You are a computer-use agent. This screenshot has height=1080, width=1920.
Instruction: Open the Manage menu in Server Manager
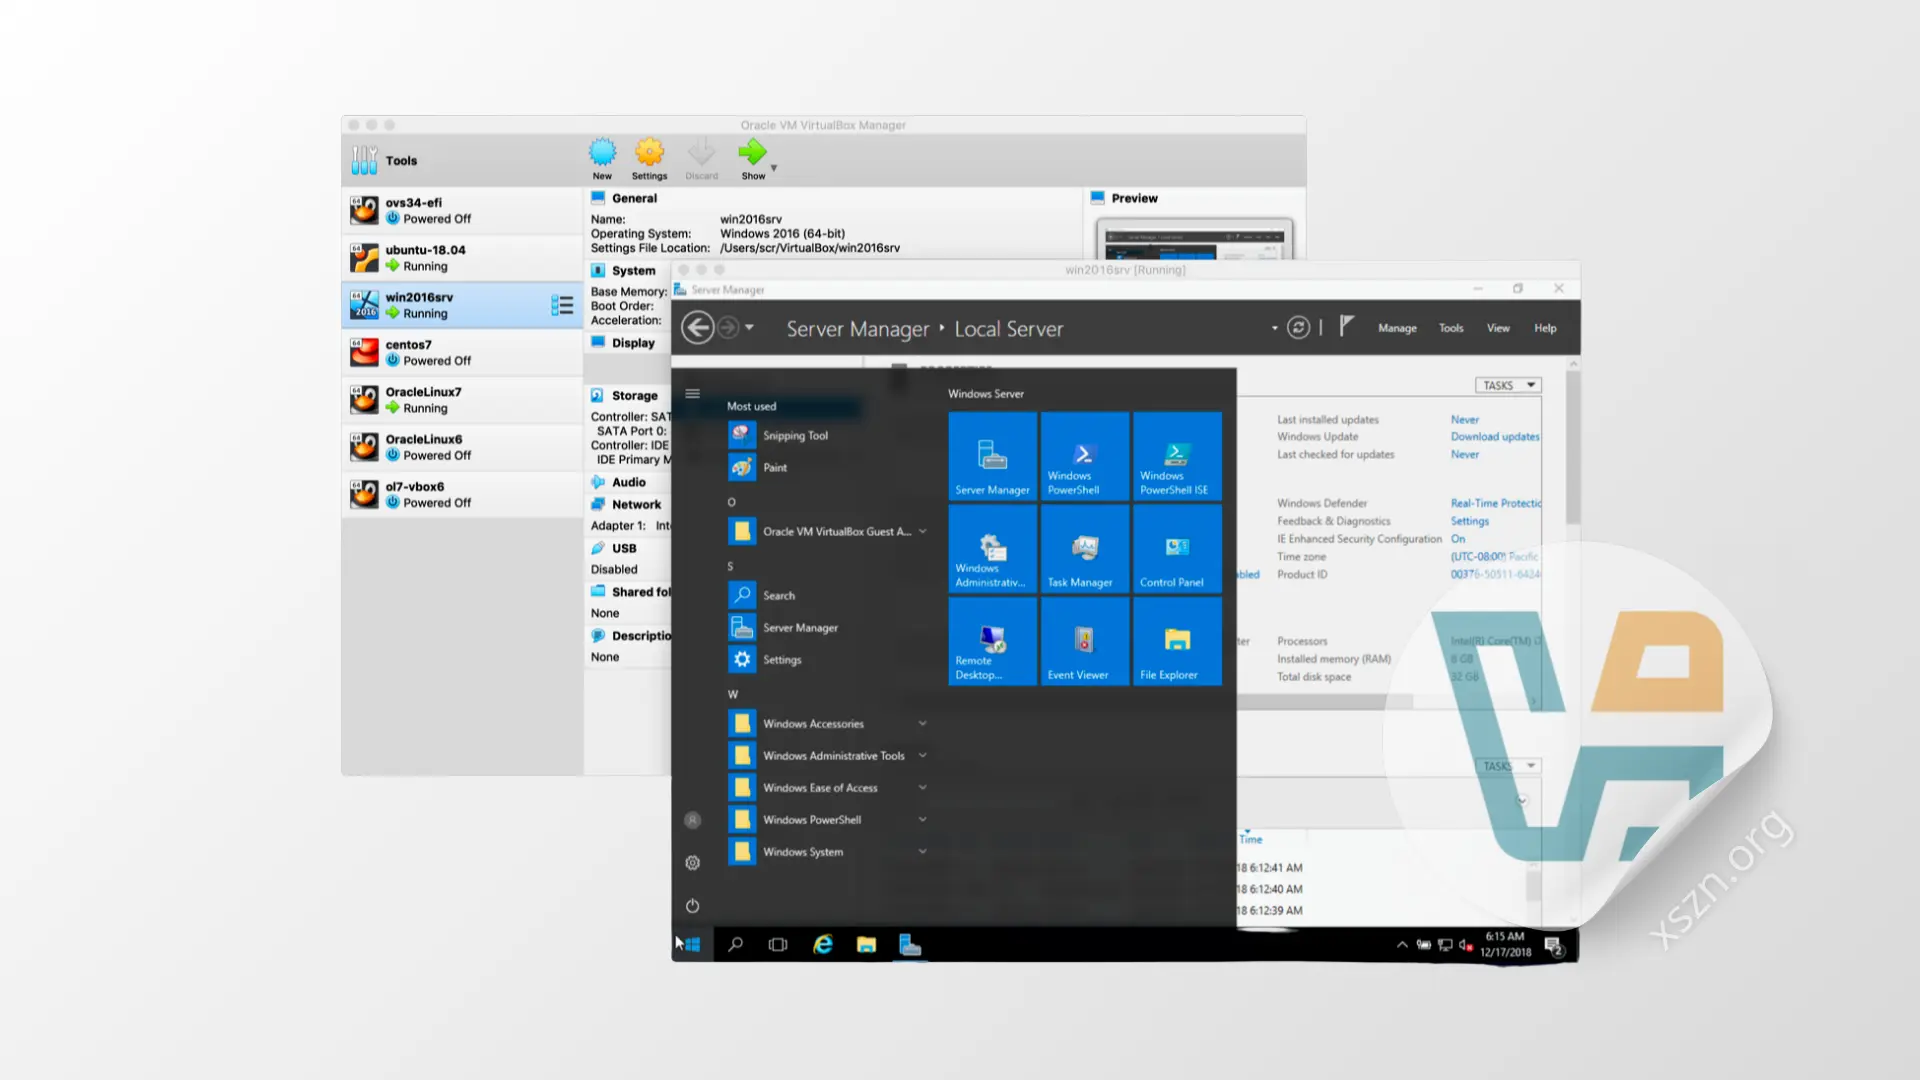coord(1397,327)
